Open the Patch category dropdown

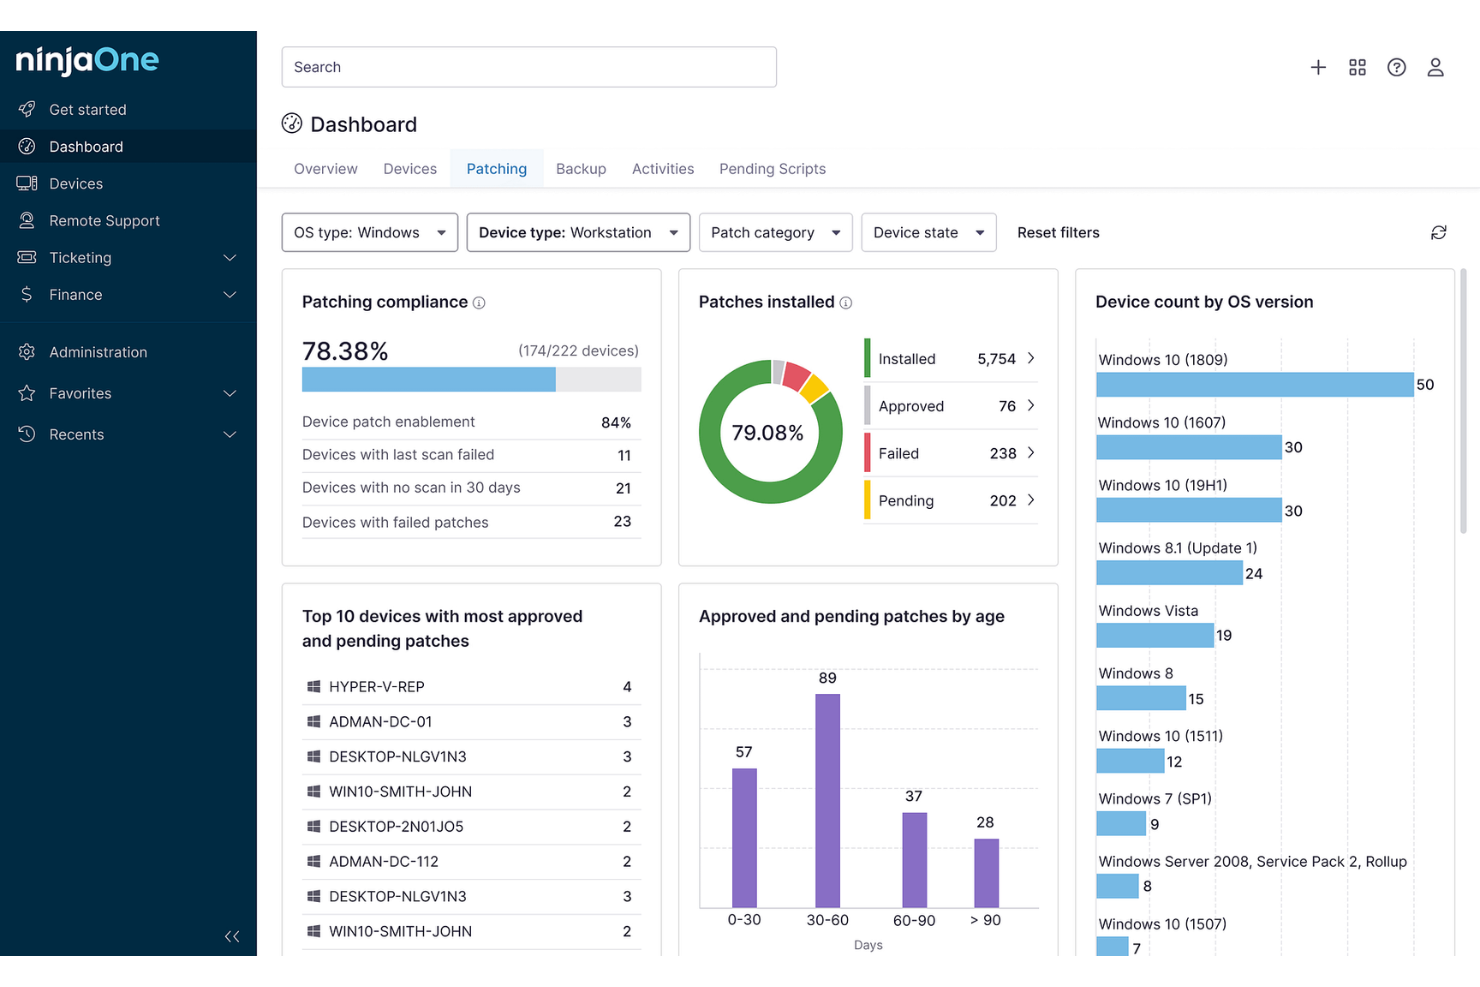coord(775,232)
